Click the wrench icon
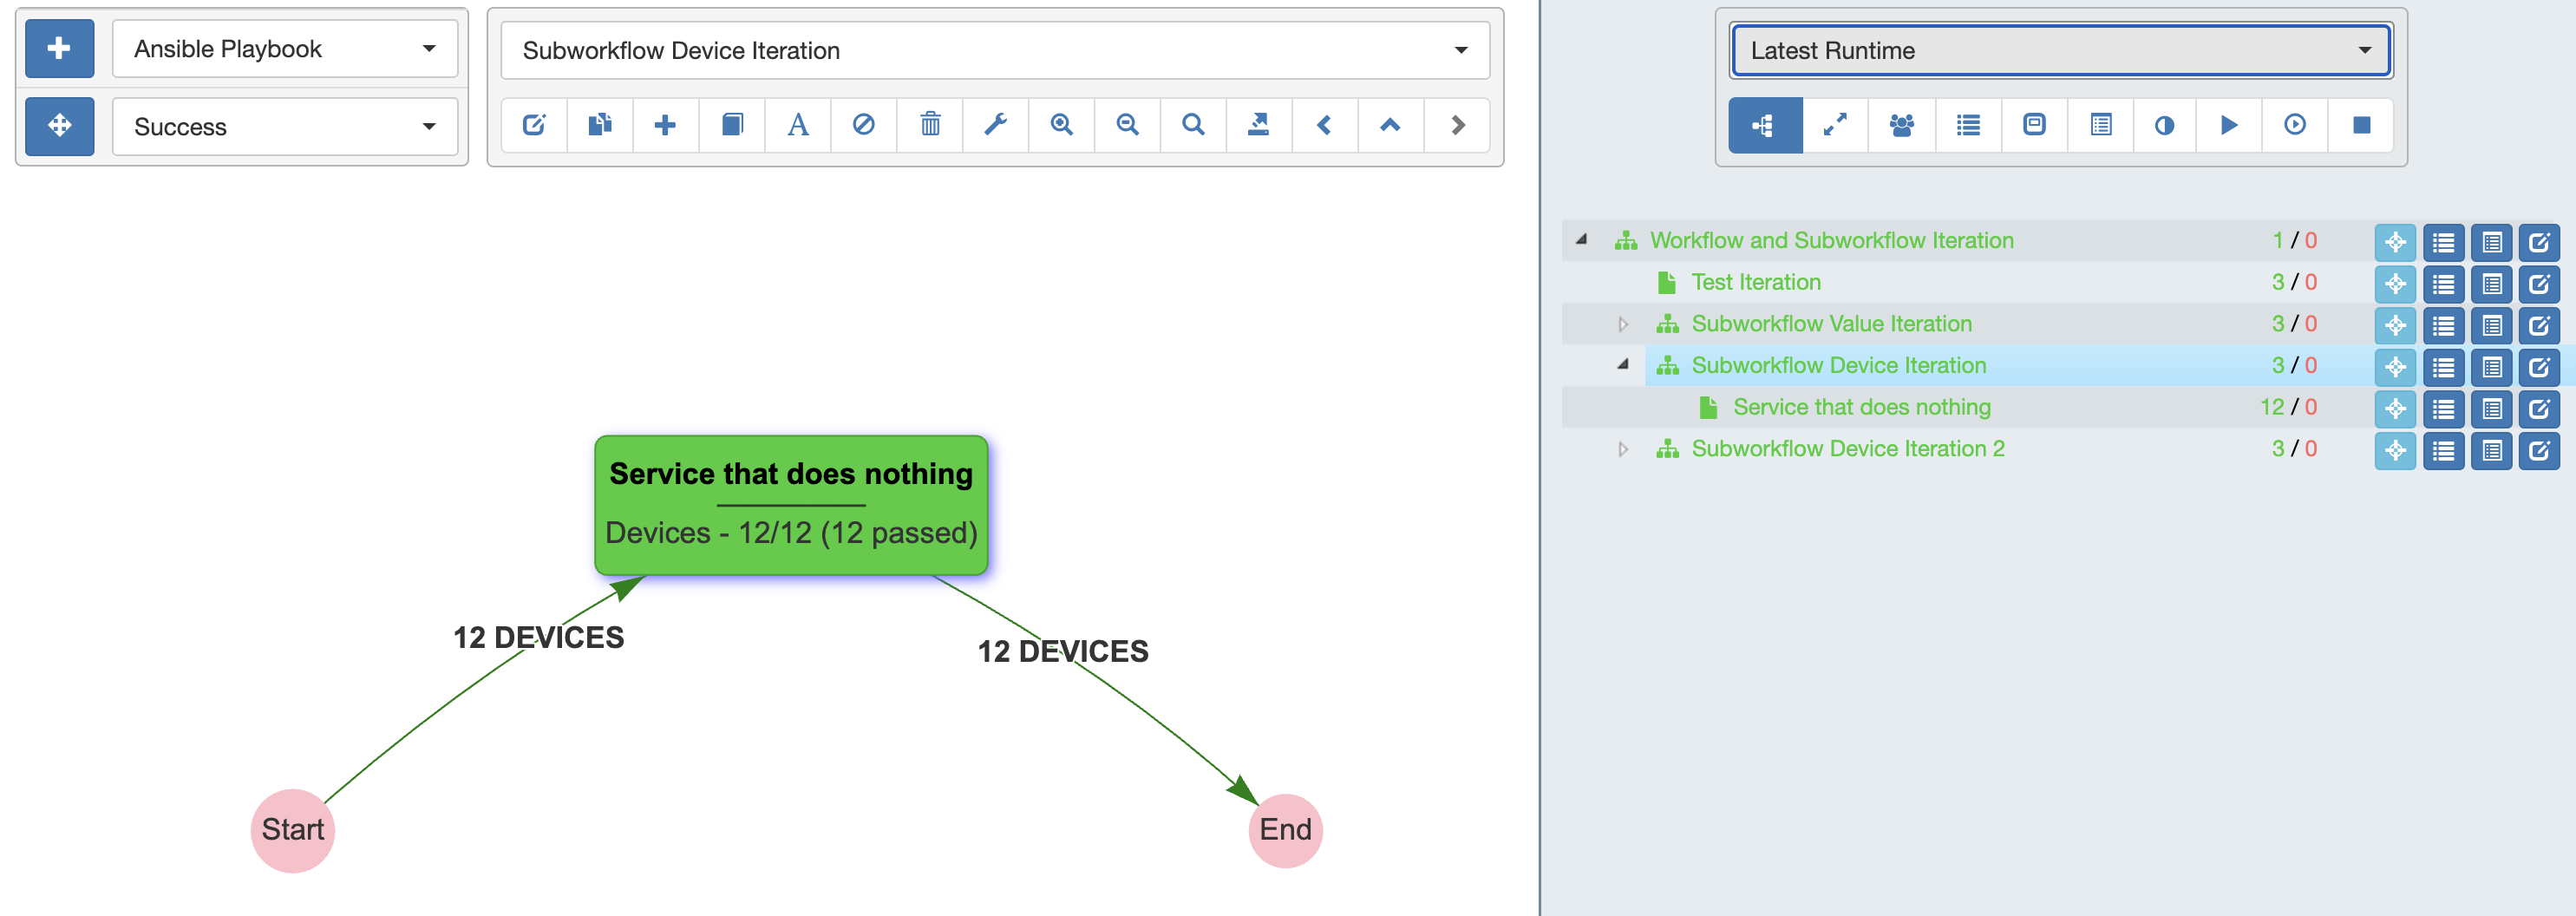The image size is (2576, 916). coord(996,125)
